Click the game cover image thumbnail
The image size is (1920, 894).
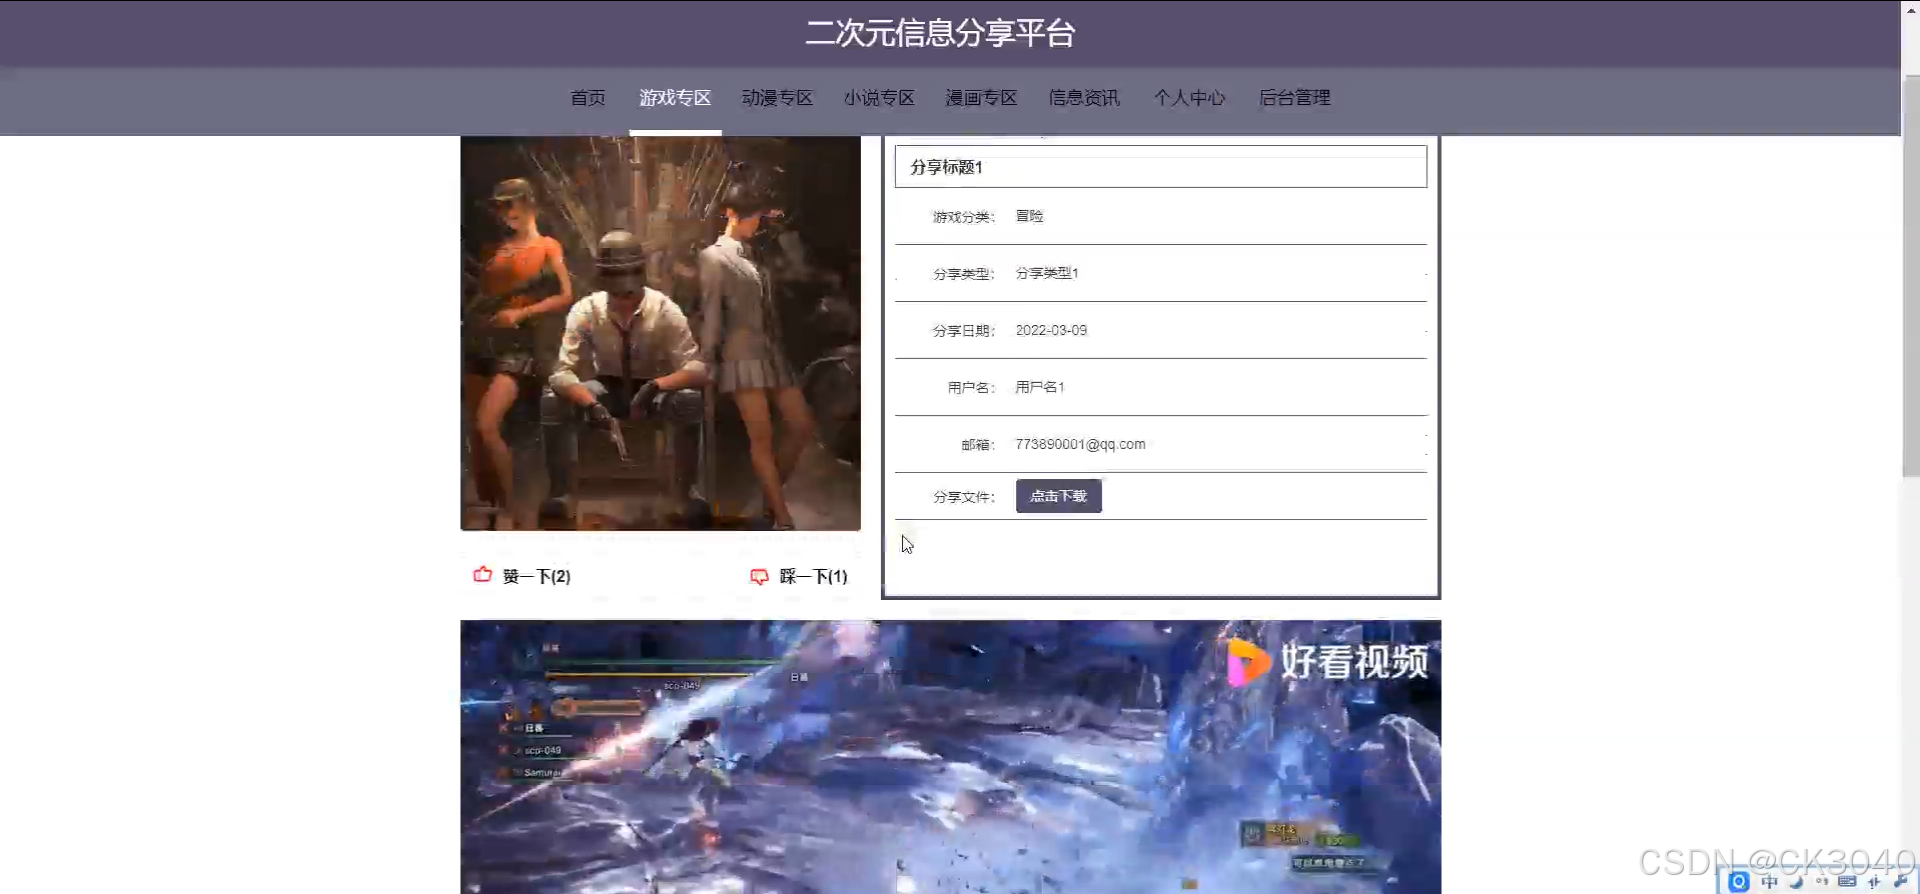pyautogui.click(x=660, y=333)
